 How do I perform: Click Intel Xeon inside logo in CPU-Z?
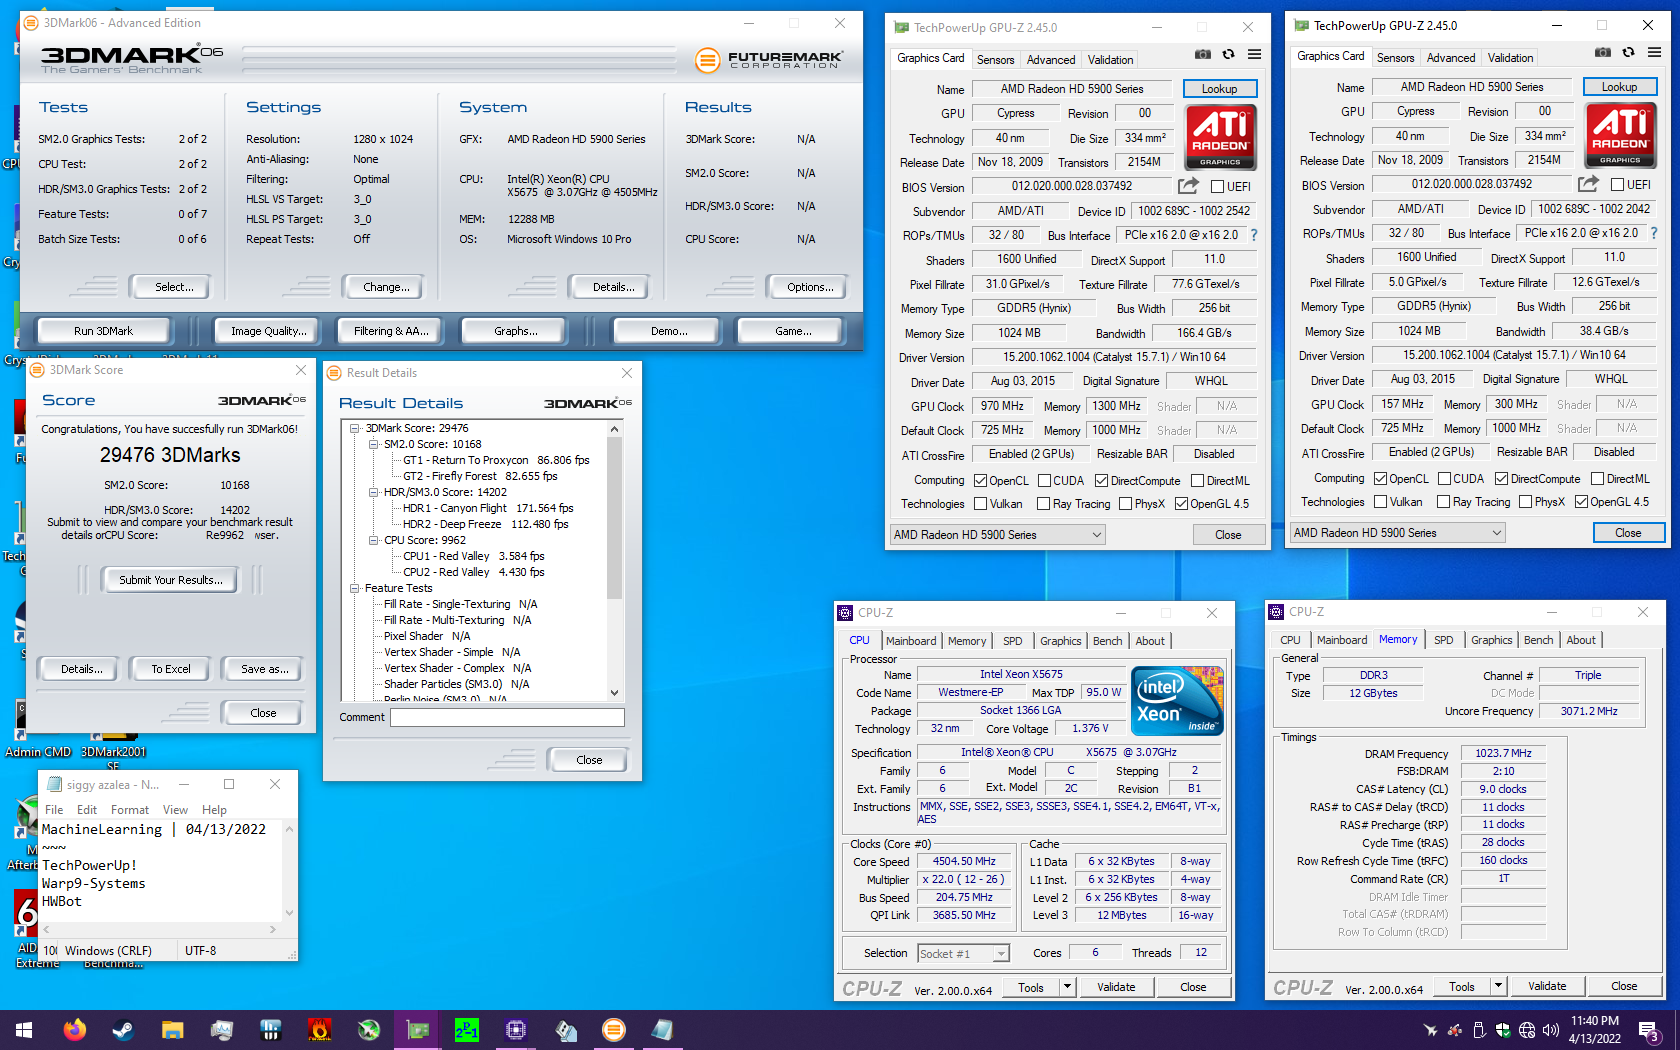tap(1177, 701)
